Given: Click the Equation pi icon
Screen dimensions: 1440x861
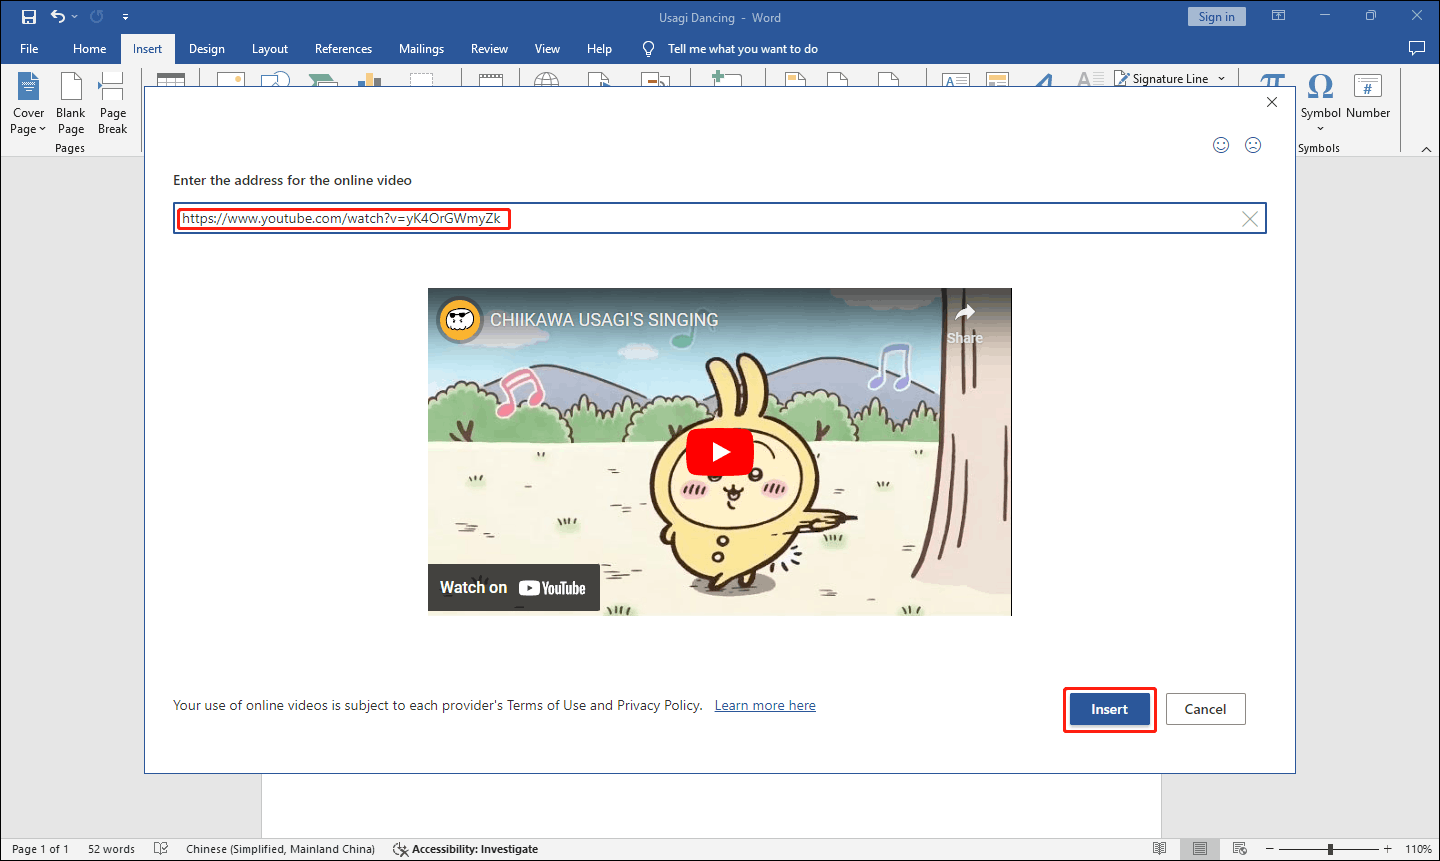Looking at the screenshot, I should pos(1272,81).
